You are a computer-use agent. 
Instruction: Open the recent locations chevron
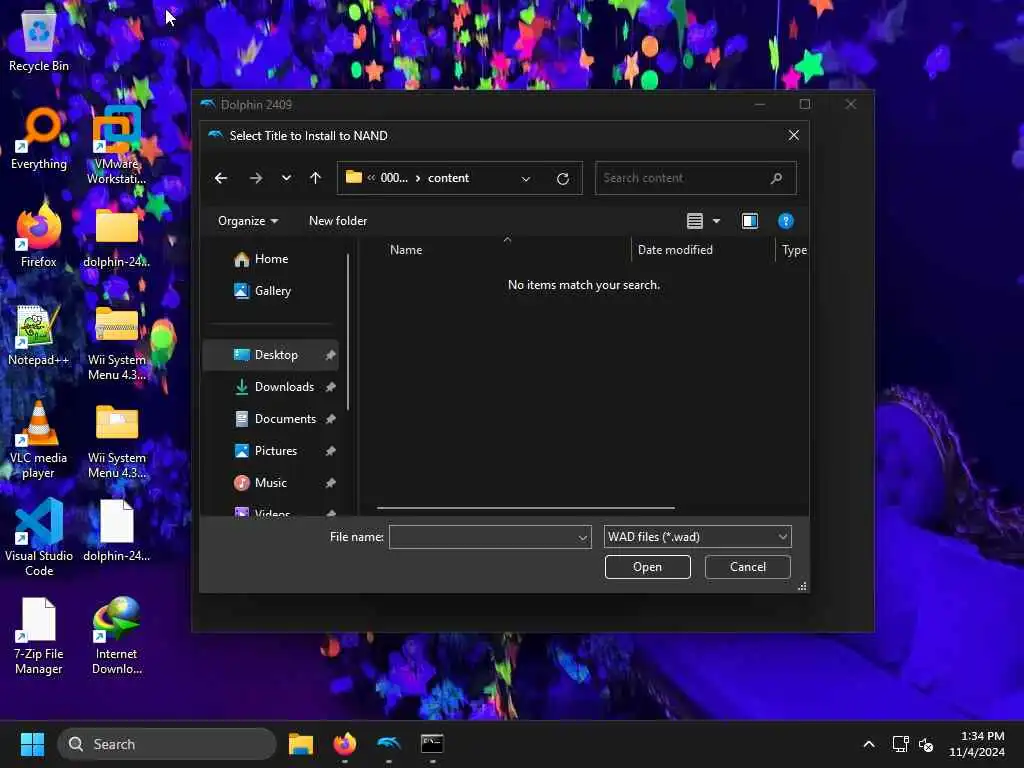pyautogui.click(x=286, y=178)
